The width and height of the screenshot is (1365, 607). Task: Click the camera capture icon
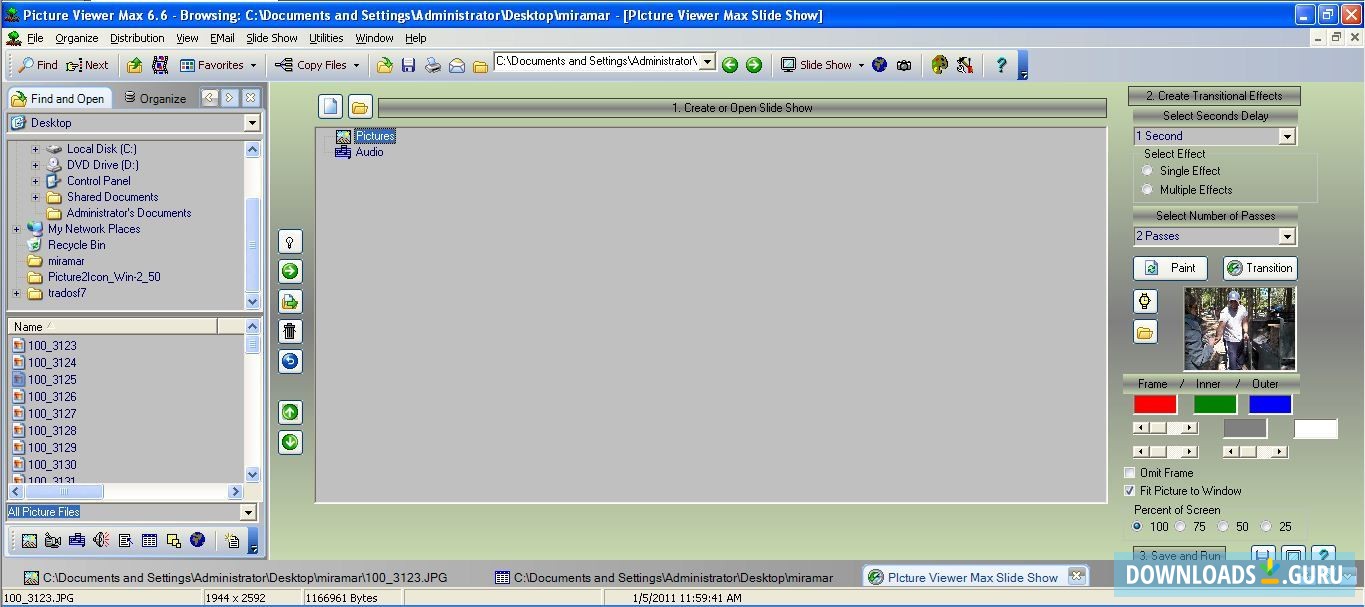904,64
